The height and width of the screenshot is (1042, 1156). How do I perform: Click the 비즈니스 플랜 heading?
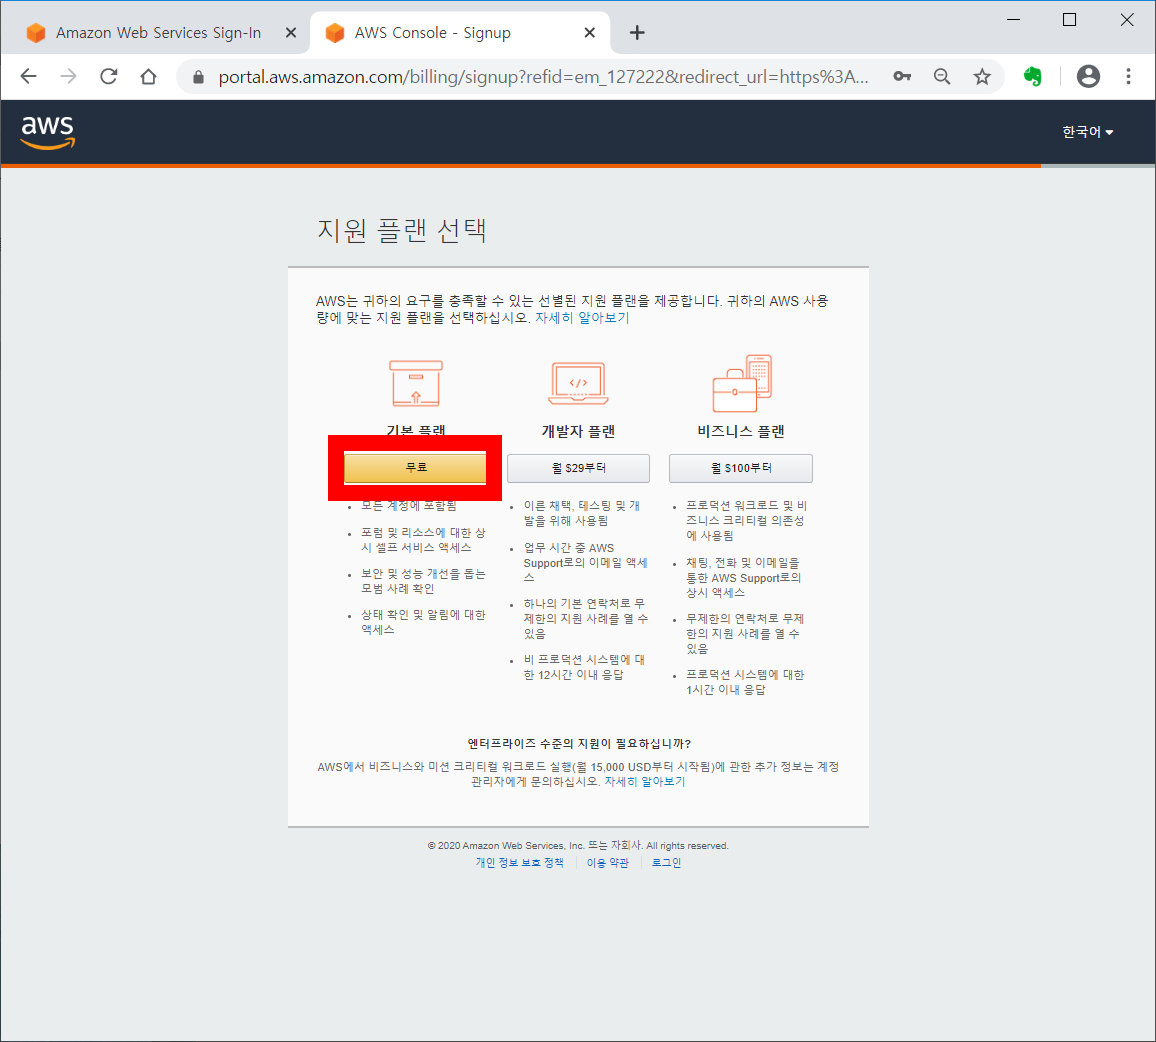(x=741, y=431)
